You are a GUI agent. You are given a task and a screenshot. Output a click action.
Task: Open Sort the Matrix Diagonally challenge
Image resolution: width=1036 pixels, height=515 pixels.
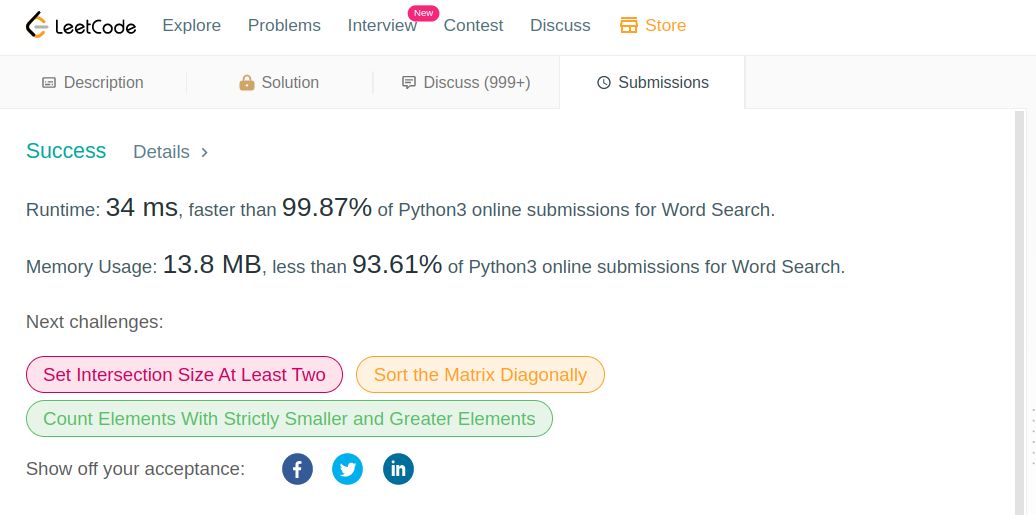[x=480, y=375]
